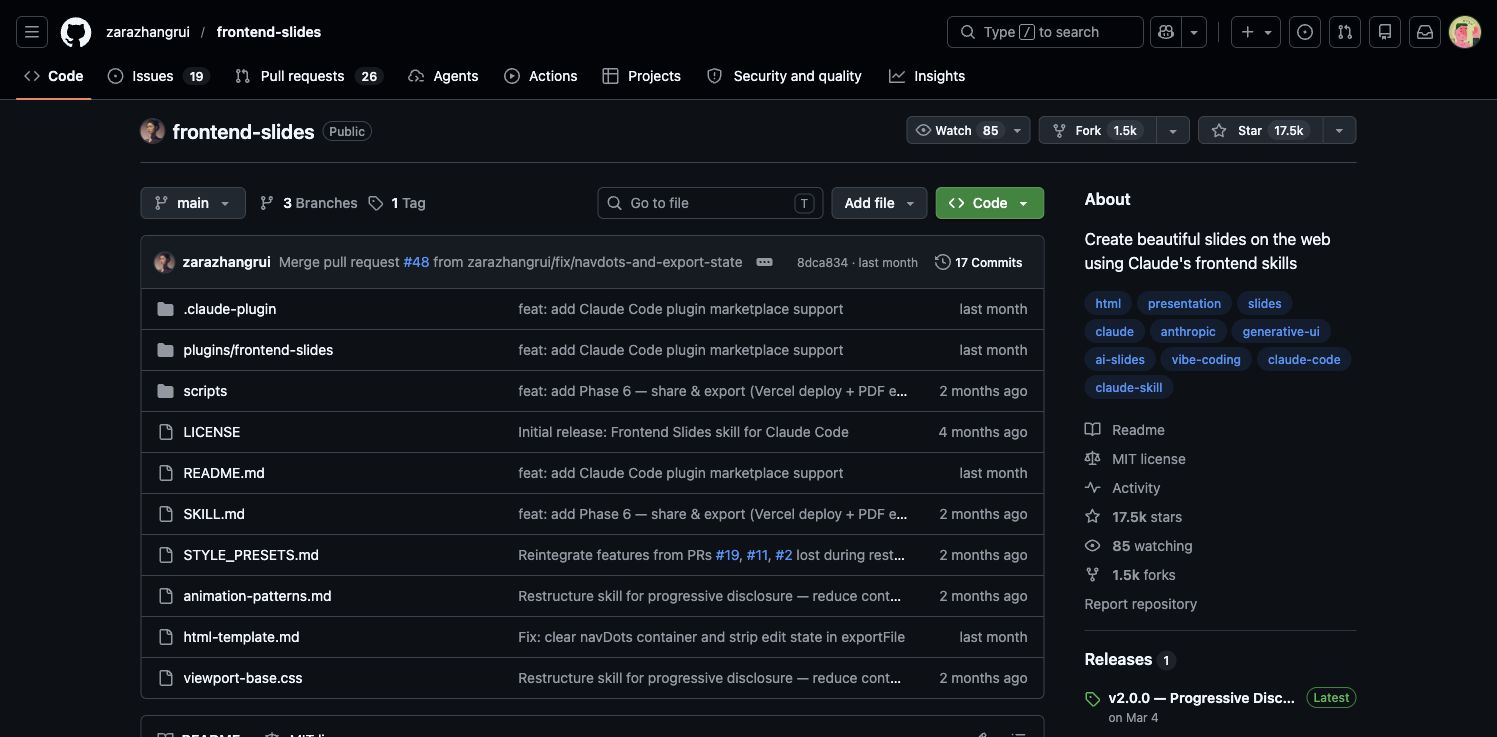Switch to the Issues tab

coord(158,76)
